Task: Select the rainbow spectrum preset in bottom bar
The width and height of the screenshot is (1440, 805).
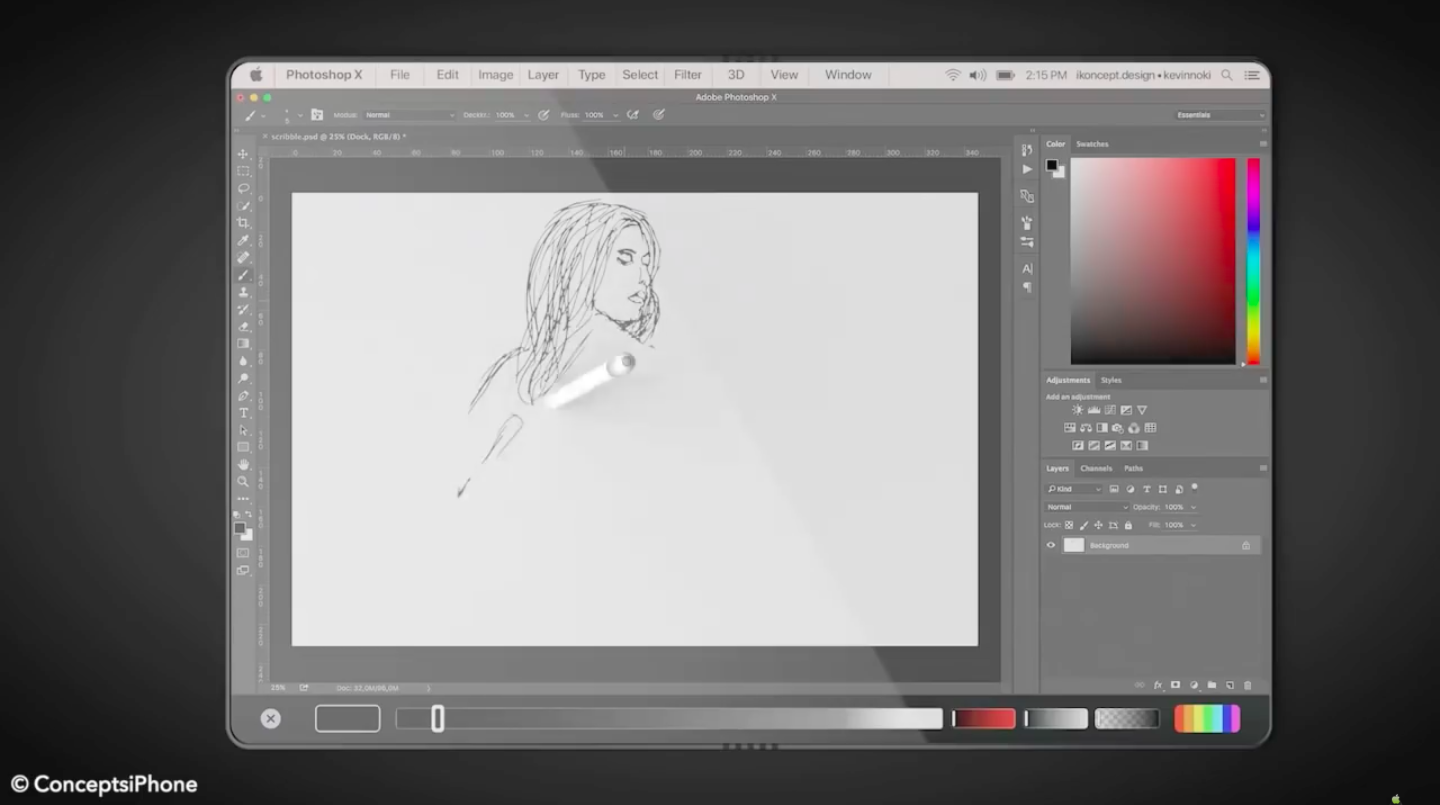Action: tap(1207, 718)
